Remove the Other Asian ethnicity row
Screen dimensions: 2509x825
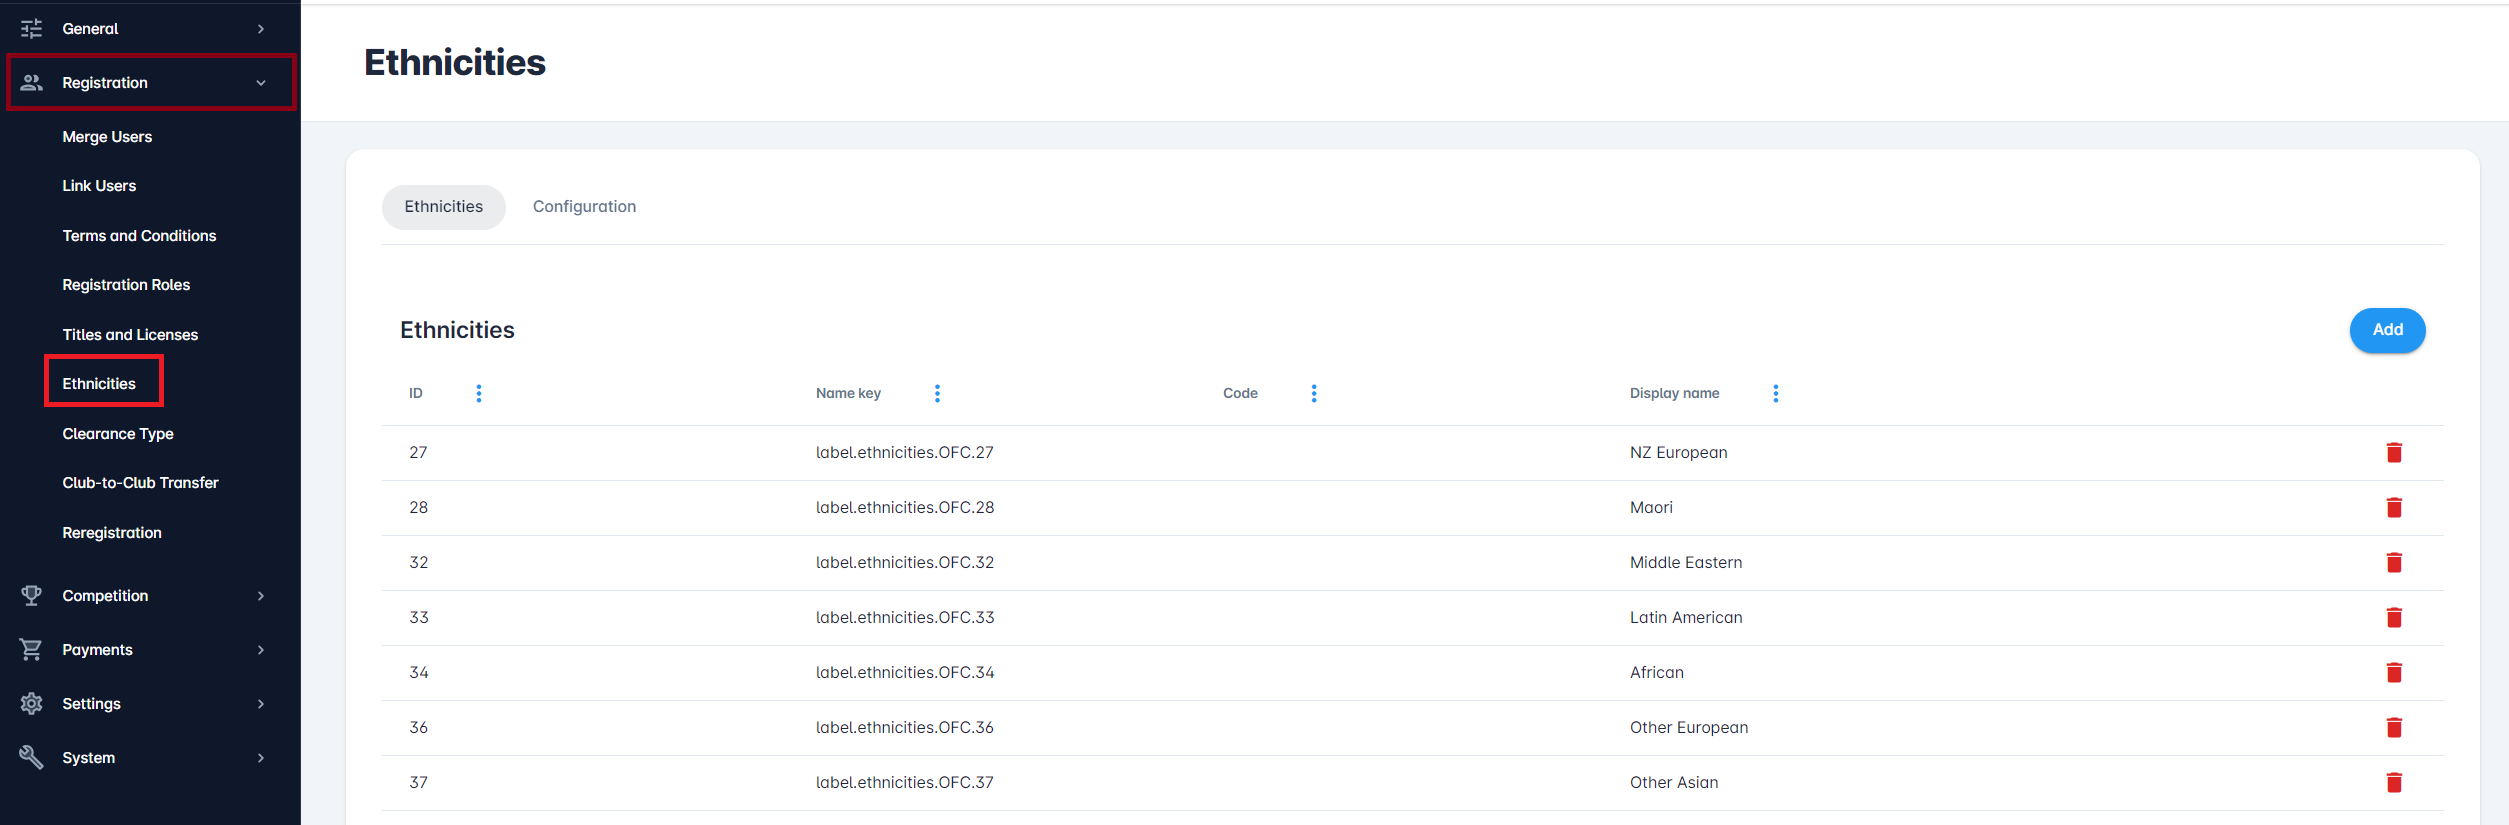[x=2393, y=783]
